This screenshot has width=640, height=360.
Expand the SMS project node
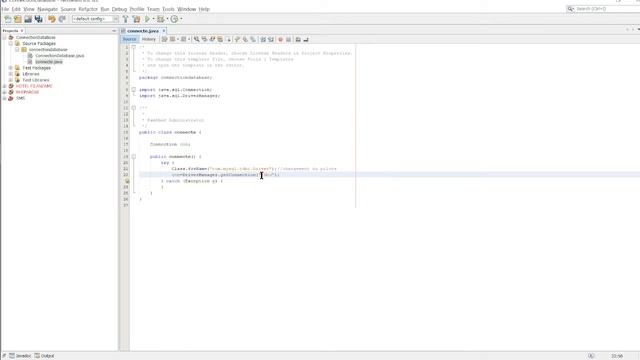click(4, 98)
